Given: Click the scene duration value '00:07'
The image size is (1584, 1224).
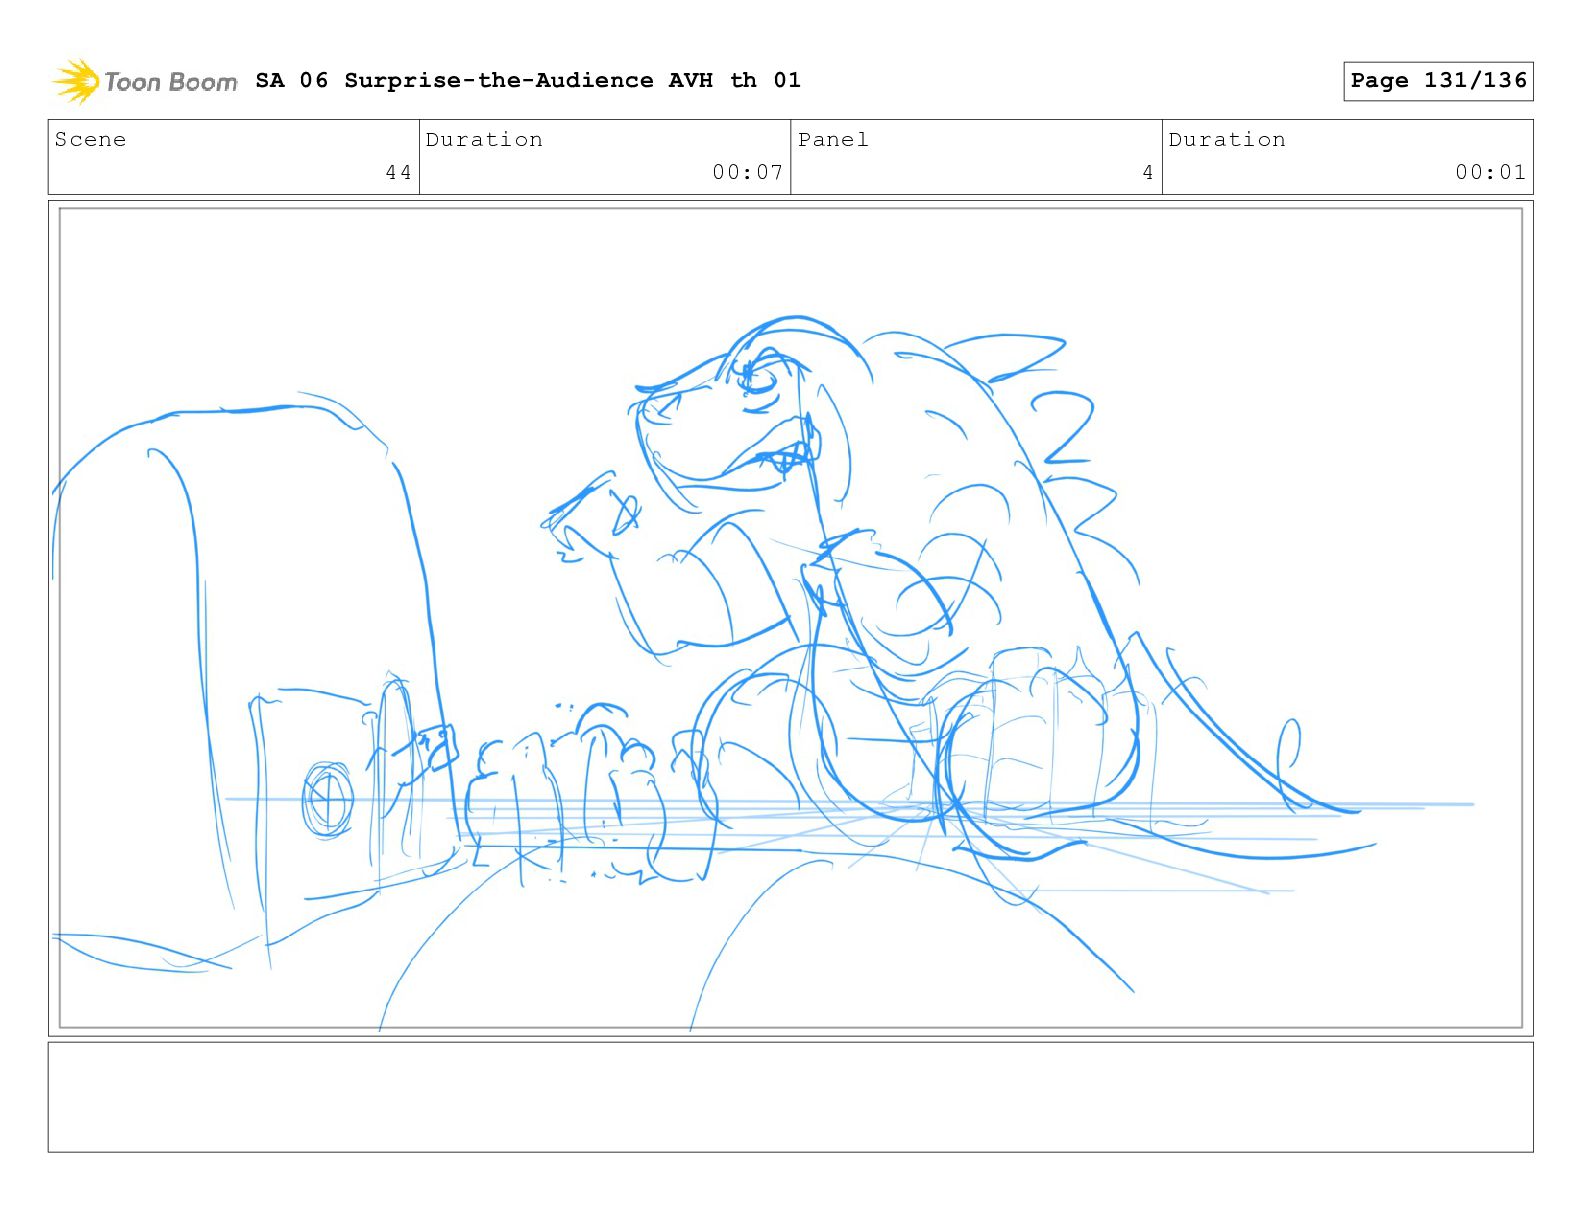Looking at the screenshot, I should tap(748, 173).
